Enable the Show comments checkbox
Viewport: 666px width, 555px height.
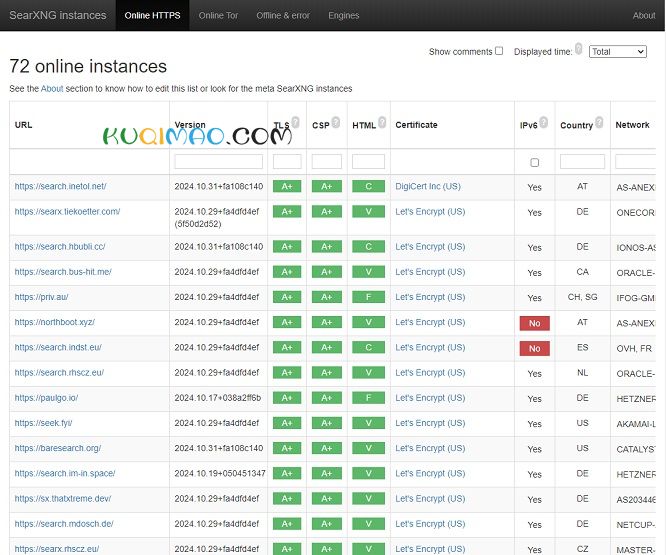tap(499, 51)
